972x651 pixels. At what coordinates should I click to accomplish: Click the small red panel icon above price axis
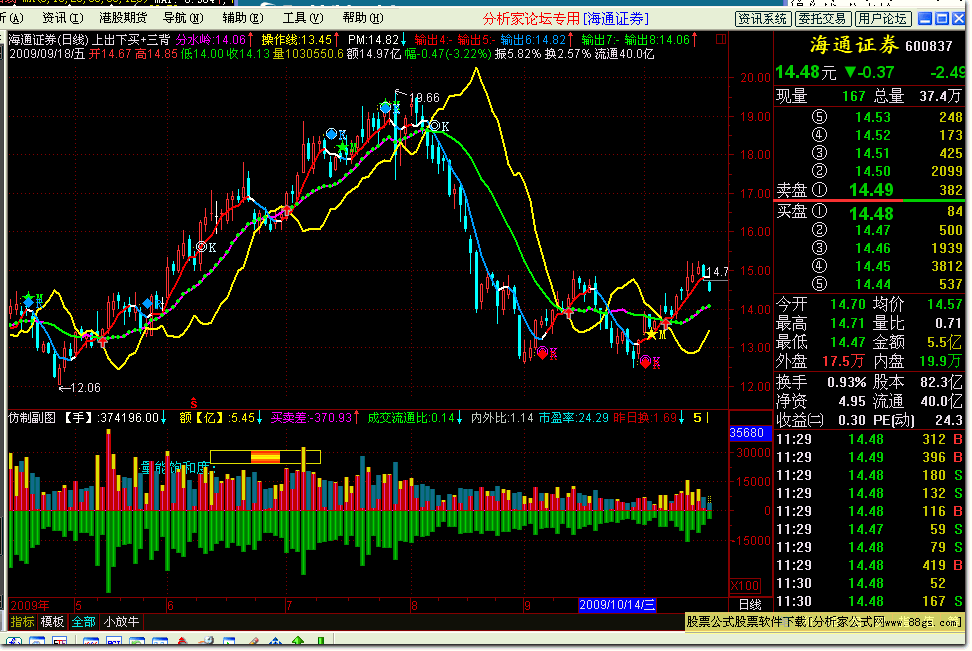721,39
